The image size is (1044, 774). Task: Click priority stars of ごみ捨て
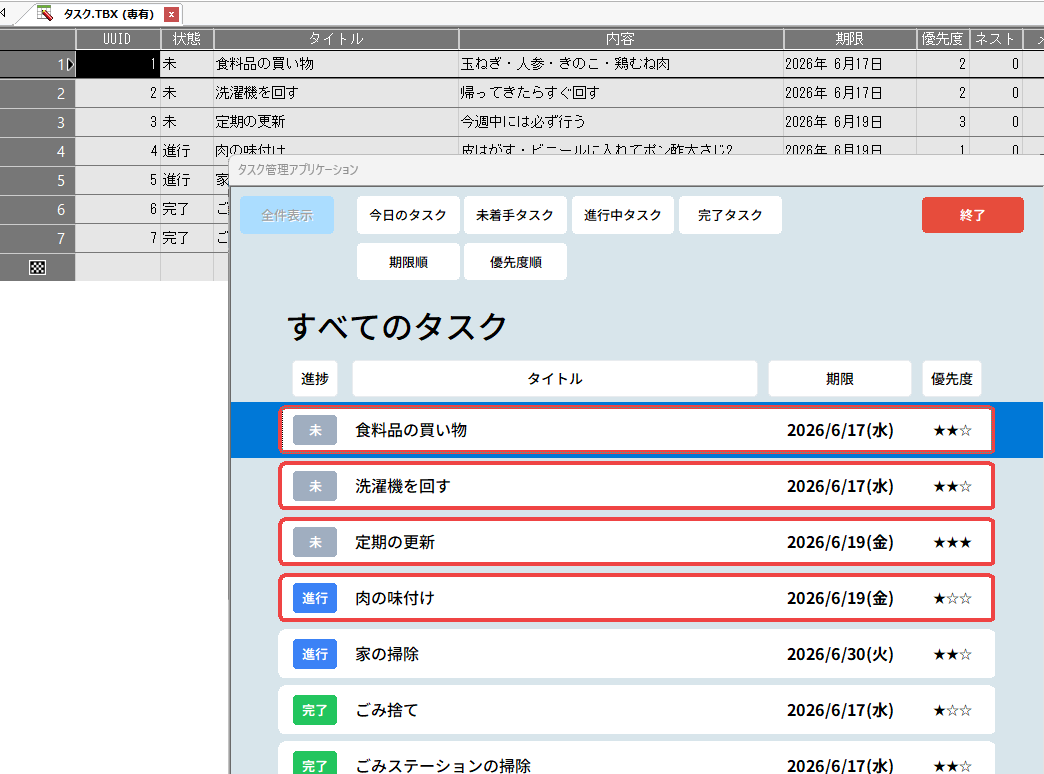pyautogui.click(x=952, y=710)
